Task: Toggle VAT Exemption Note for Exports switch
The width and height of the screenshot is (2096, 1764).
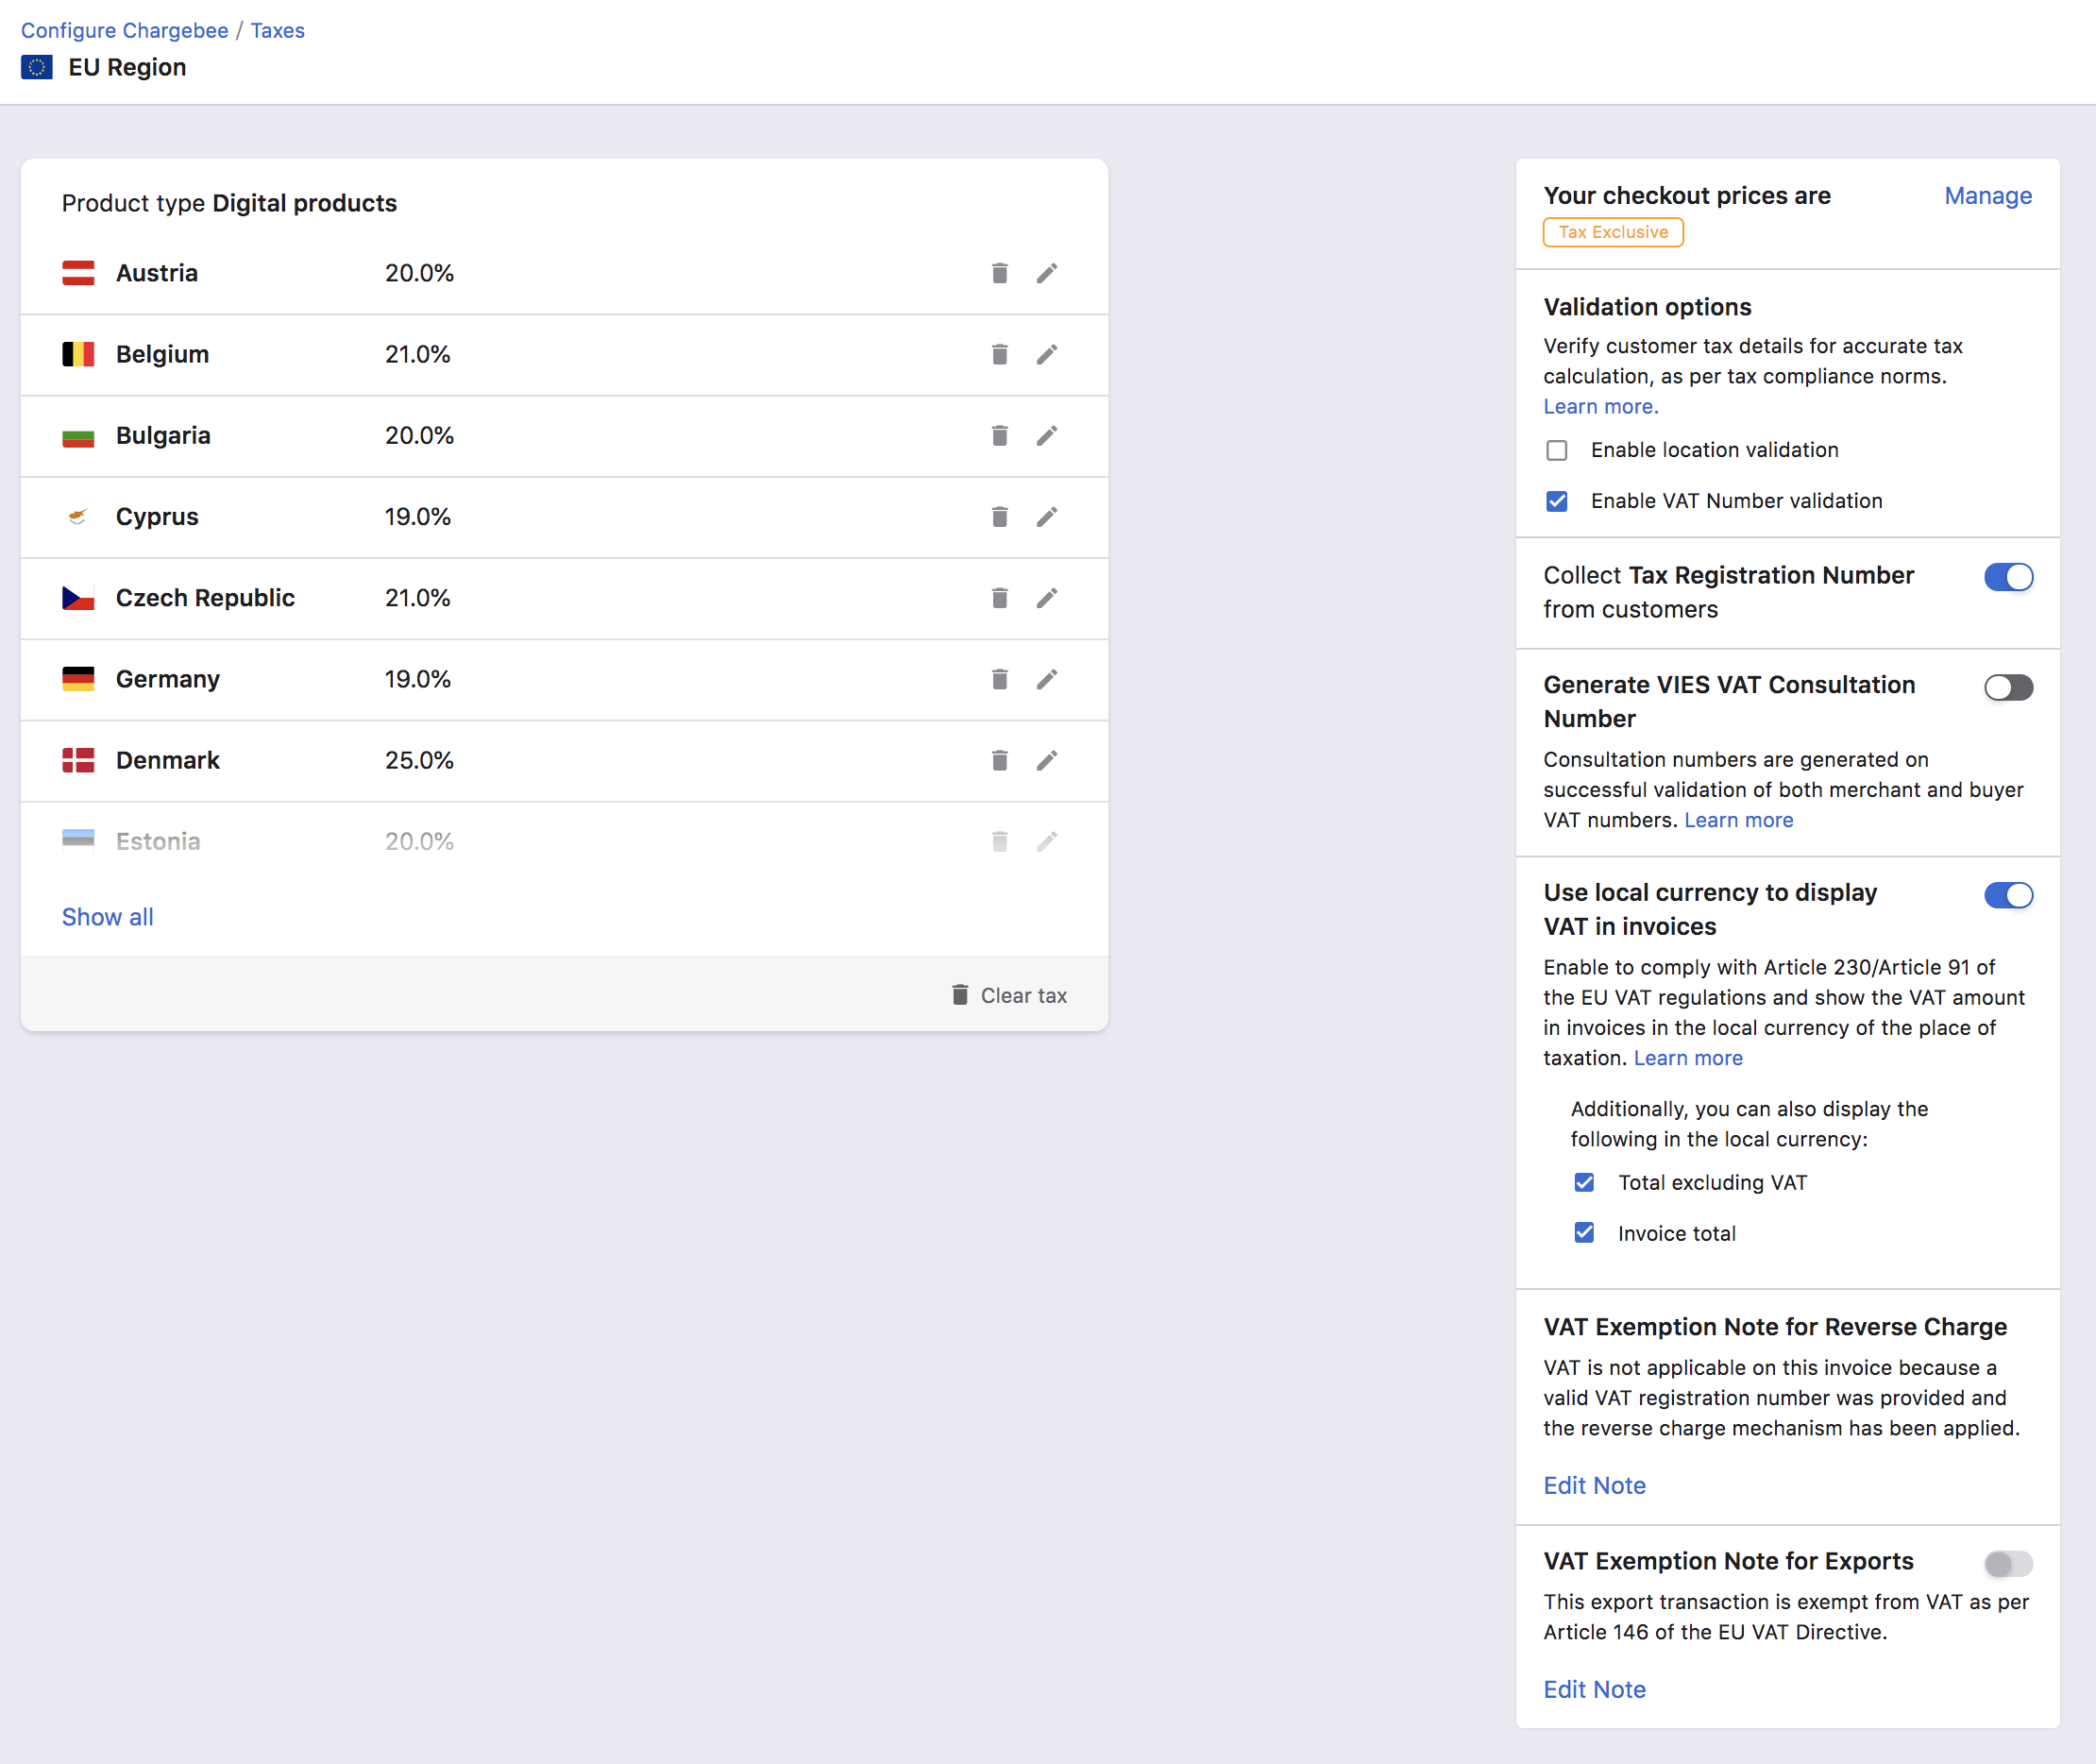Action: tap(2008, 1563)
